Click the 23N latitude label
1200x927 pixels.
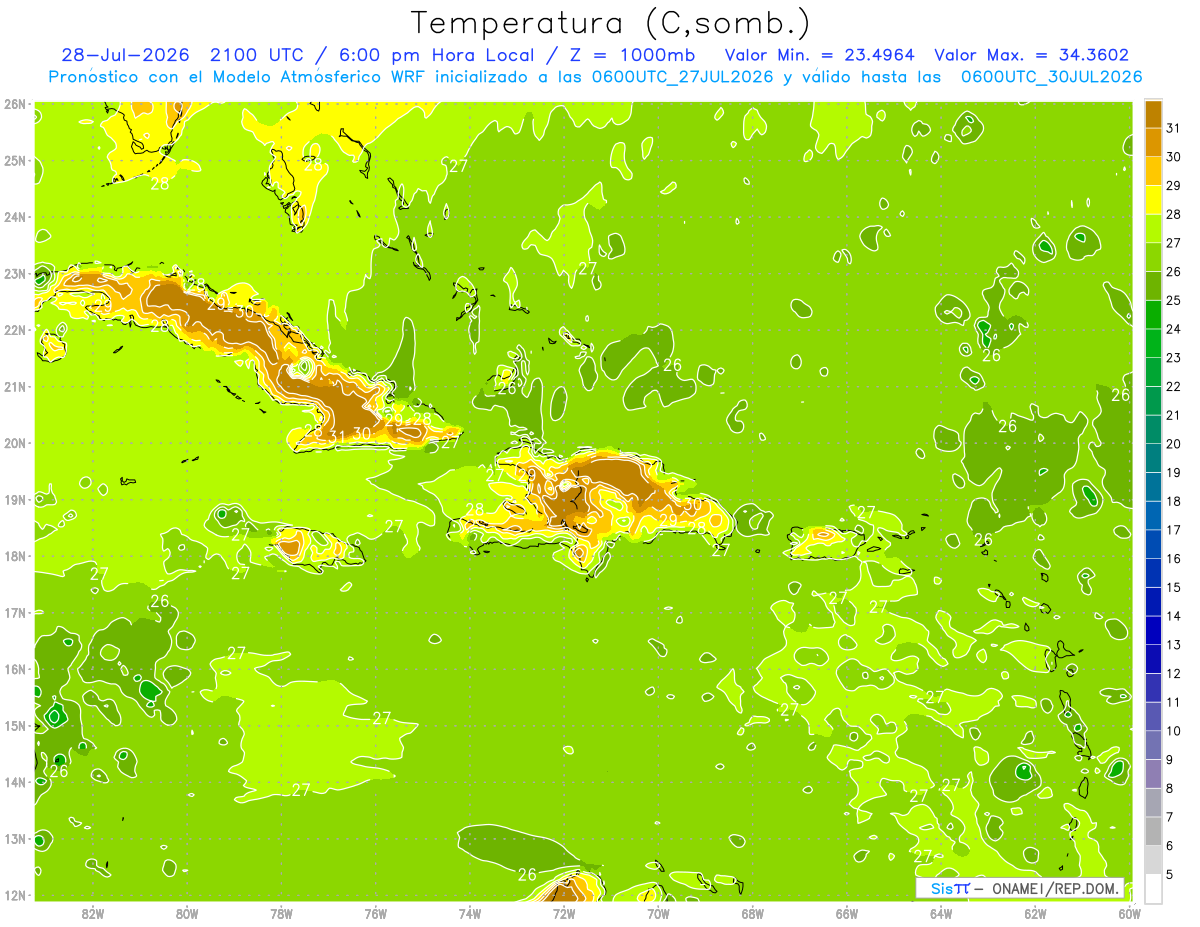(14, 274)
